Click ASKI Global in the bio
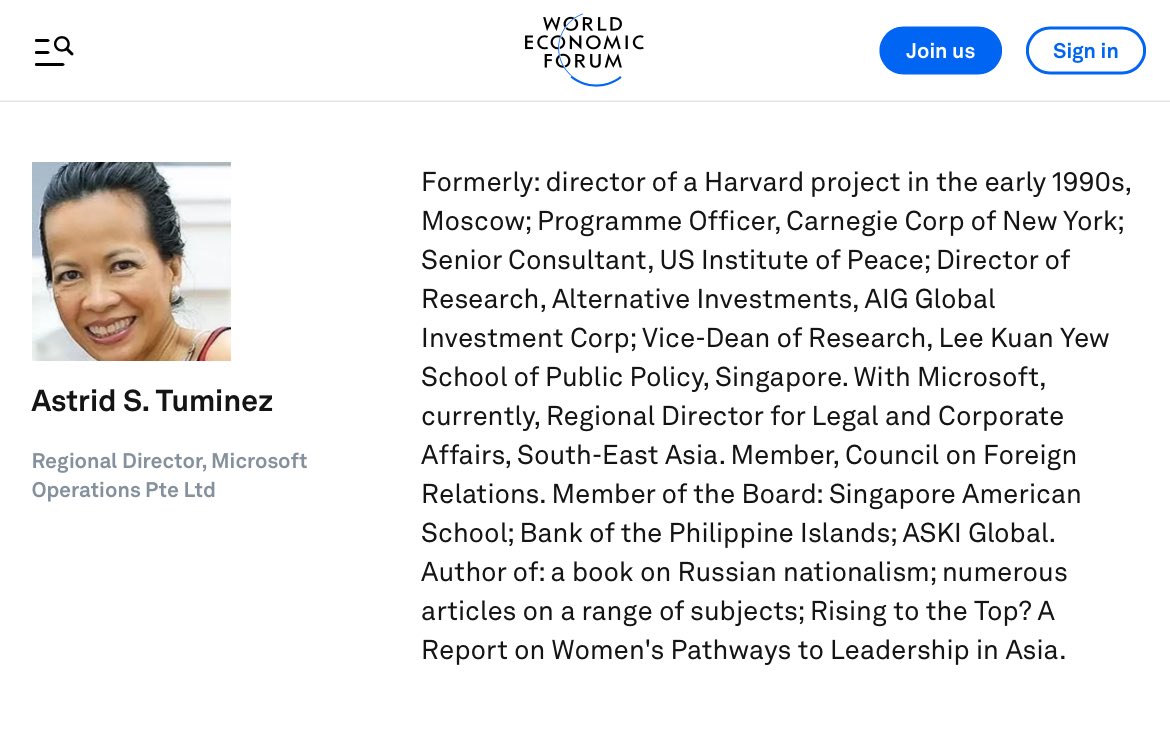 977,533
